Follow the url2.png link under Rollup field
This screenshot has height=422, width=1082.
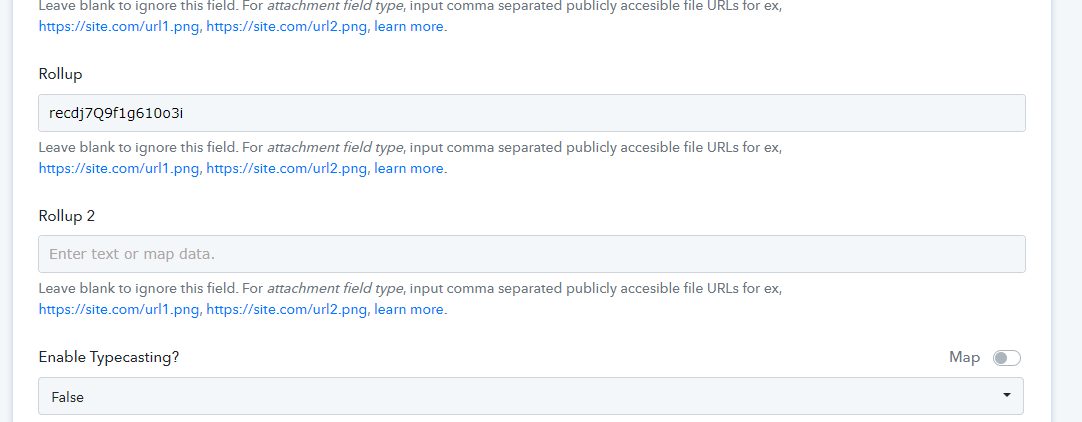point(286,168)
